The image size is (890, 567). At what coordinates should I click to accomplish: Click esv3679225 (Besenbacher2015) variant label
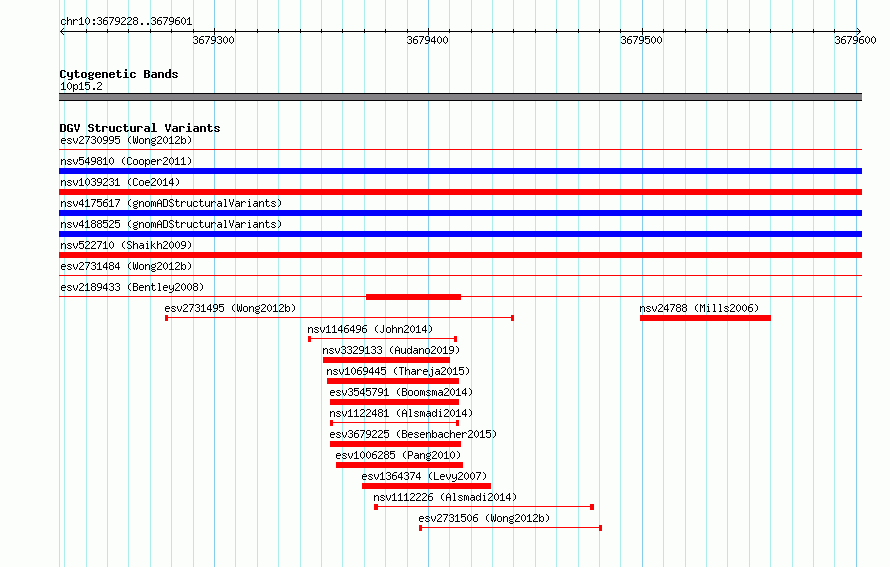tap(413, 434)
